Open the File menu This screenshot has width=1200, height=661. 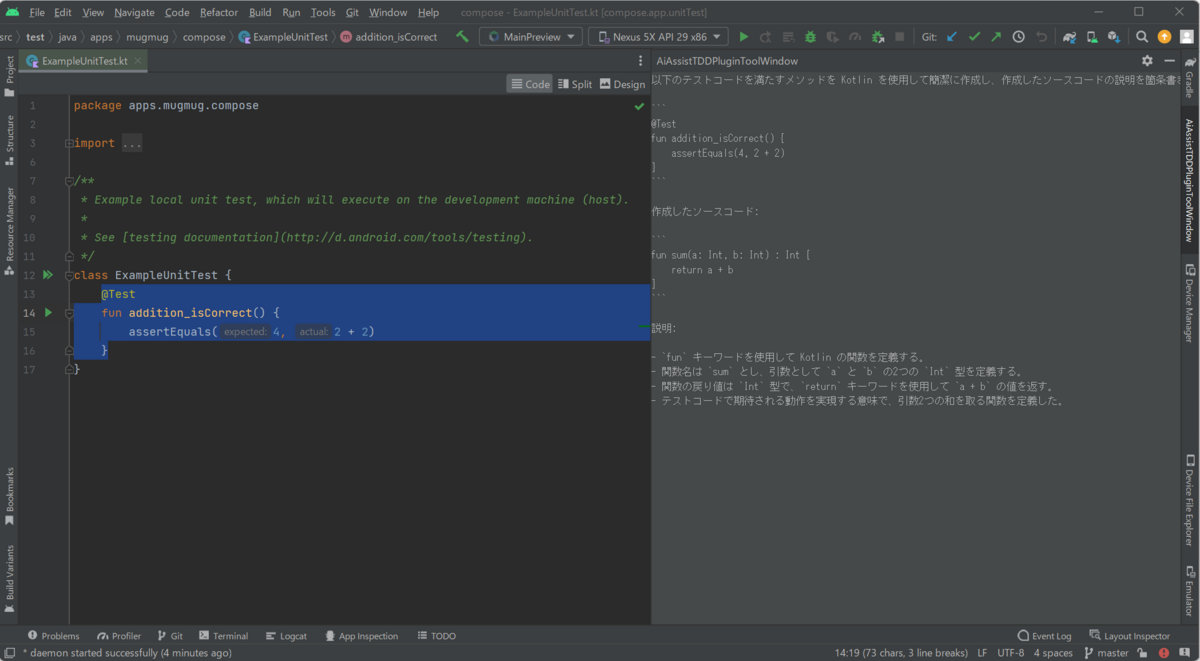tap(37, 13)
